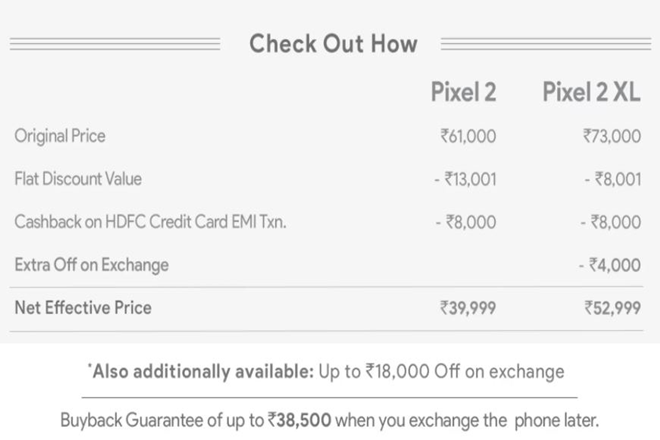
Task: Click the ₹4,000 exchange discount value
Action: tap(609, 266)
